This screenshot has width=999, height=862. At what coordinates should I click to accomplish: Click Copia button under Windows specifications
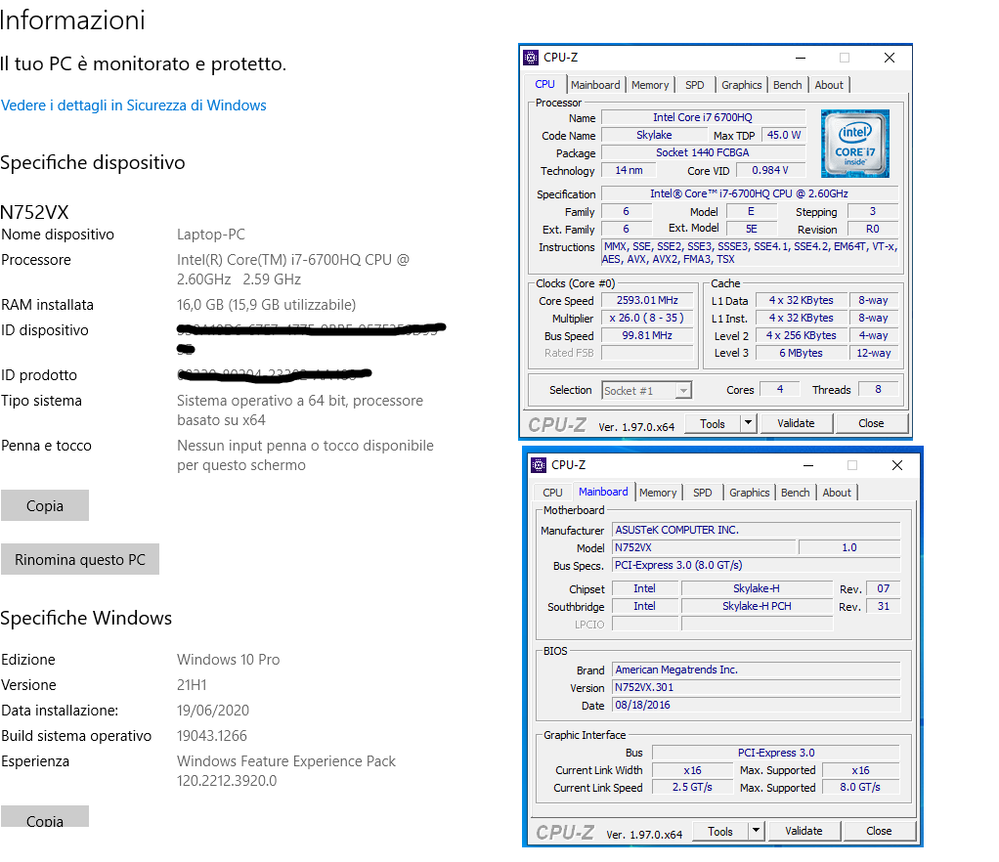(45, 818)
